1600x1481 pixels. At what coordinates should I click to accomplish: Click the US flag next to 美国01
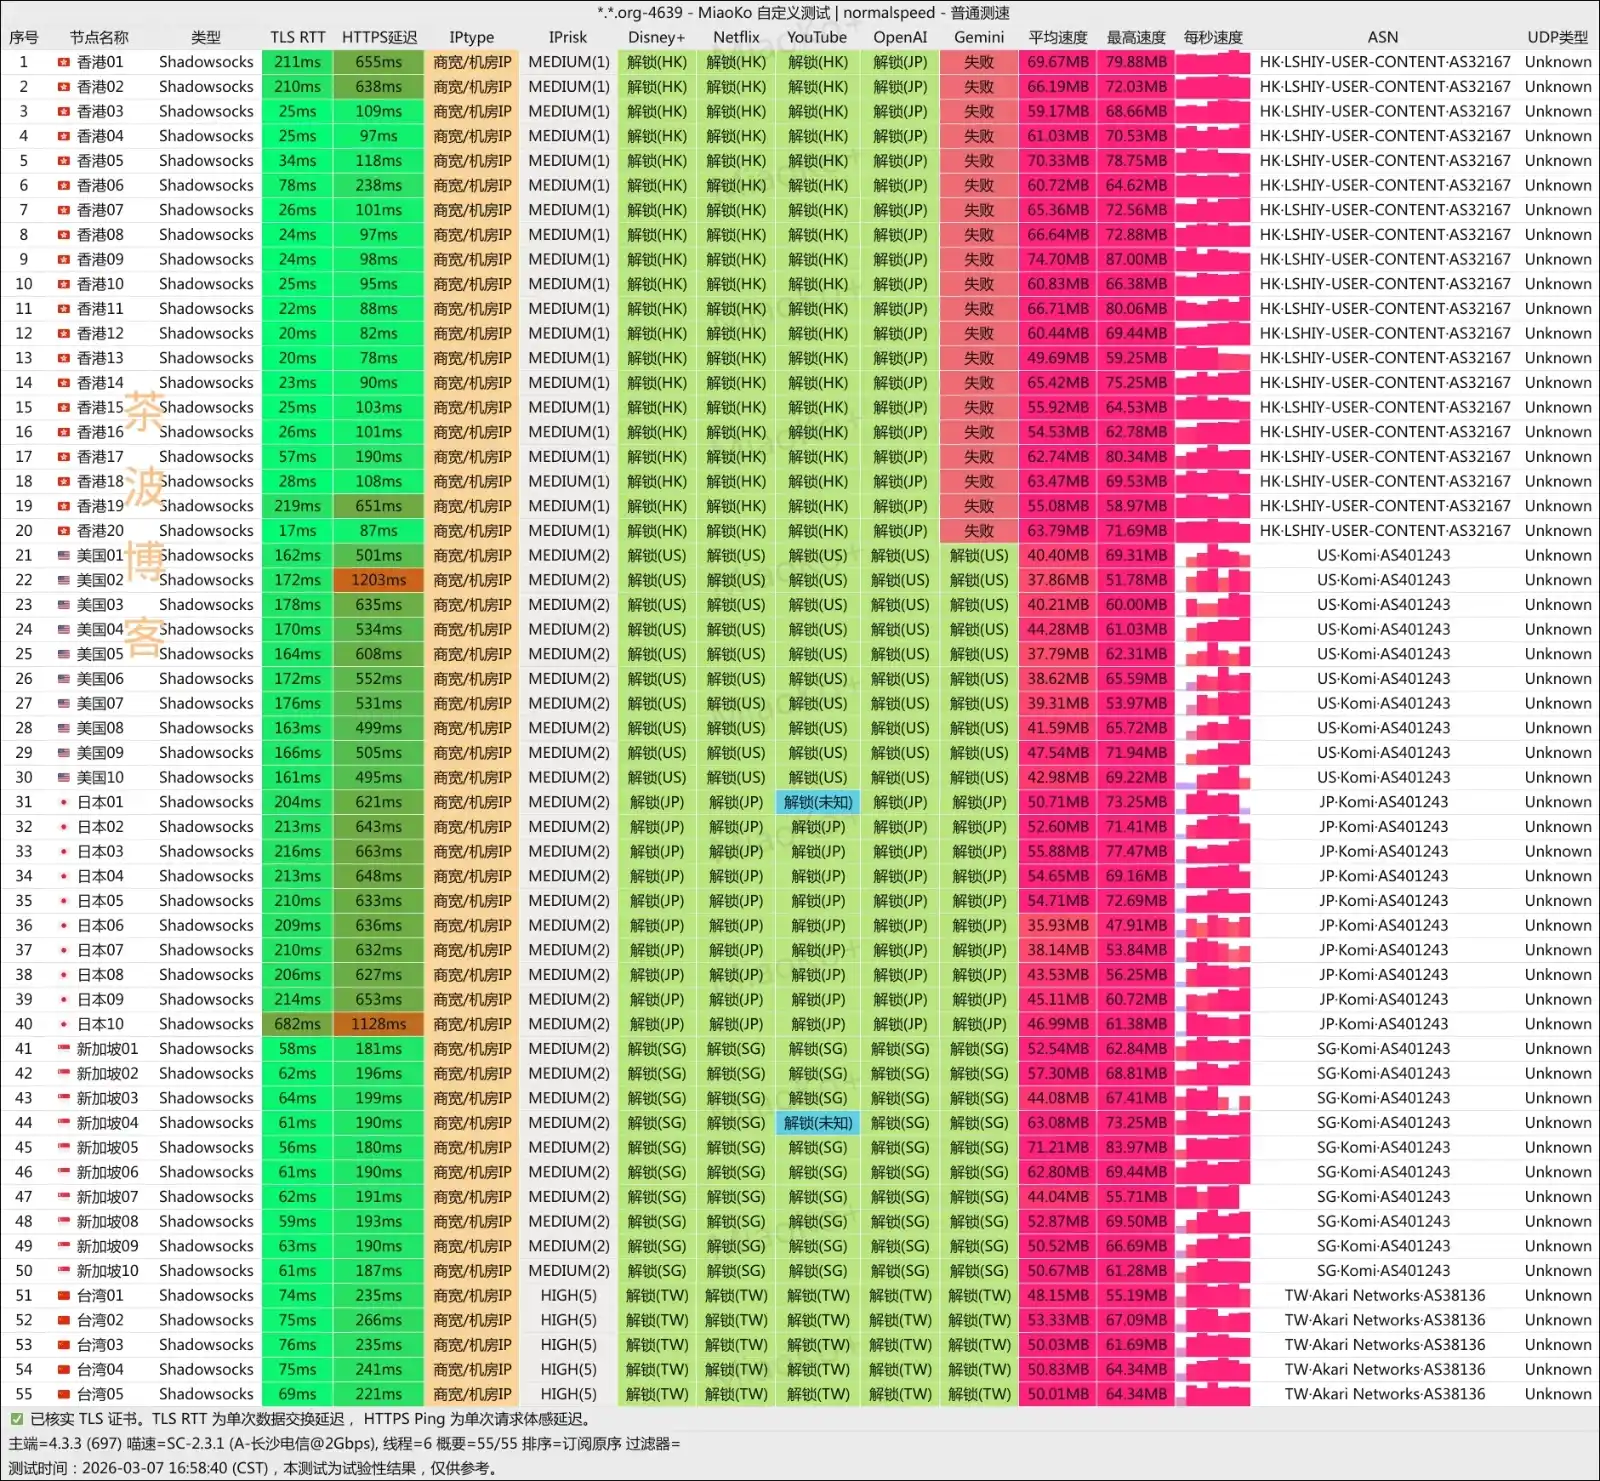pyautogui.click(x=64, y=556)
